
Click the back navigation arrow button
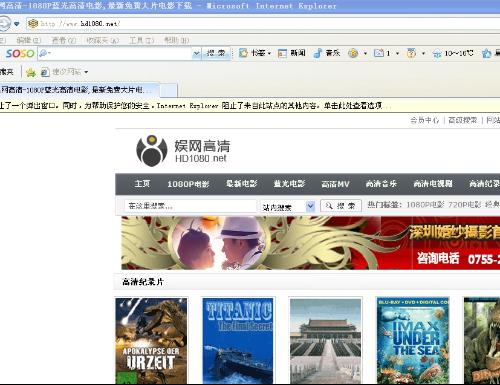point(4,24)
